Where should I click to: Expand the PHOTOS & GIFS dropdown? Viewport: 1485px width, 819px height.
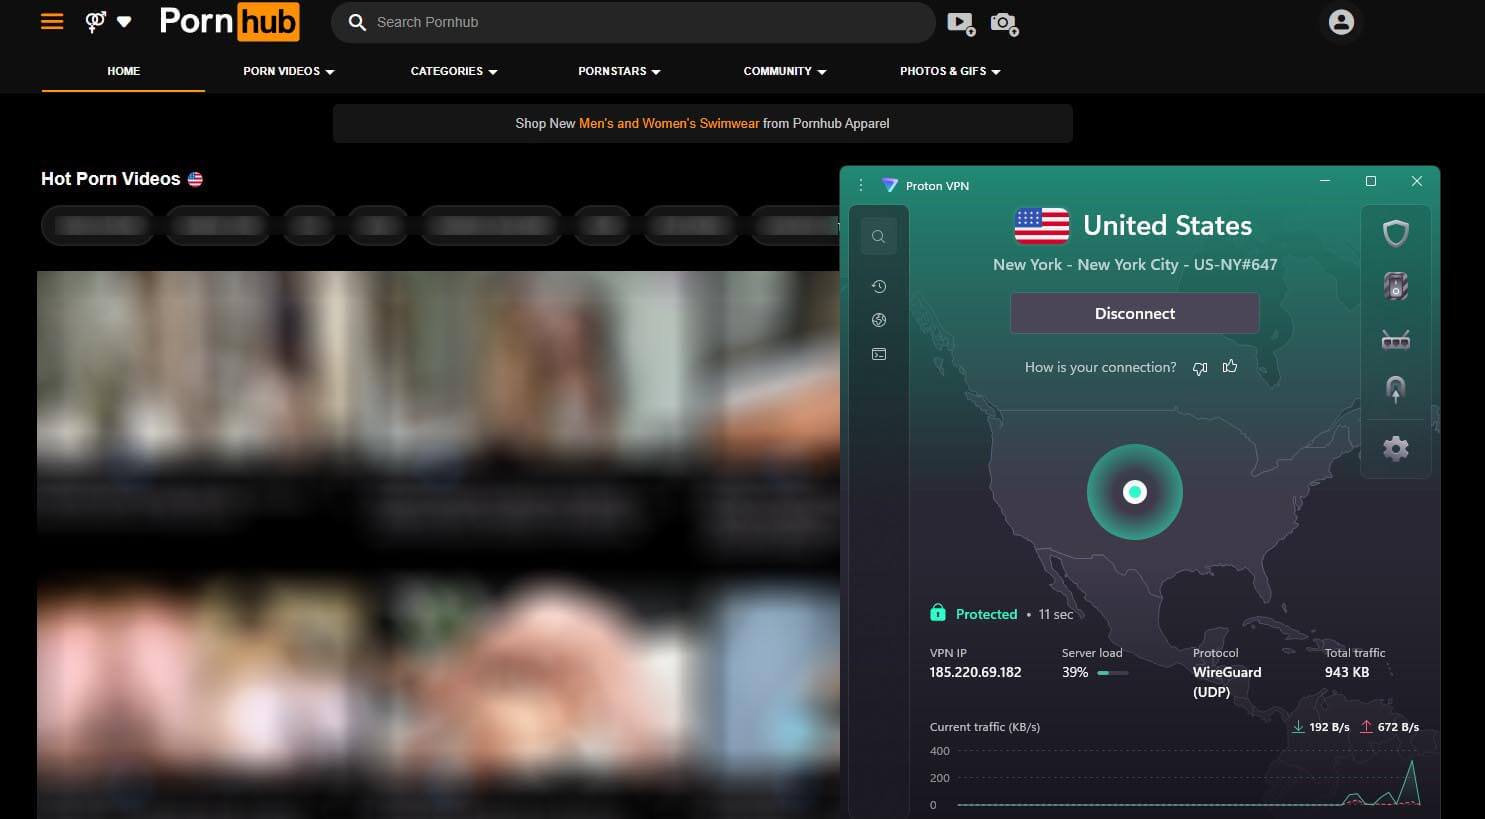950,71
